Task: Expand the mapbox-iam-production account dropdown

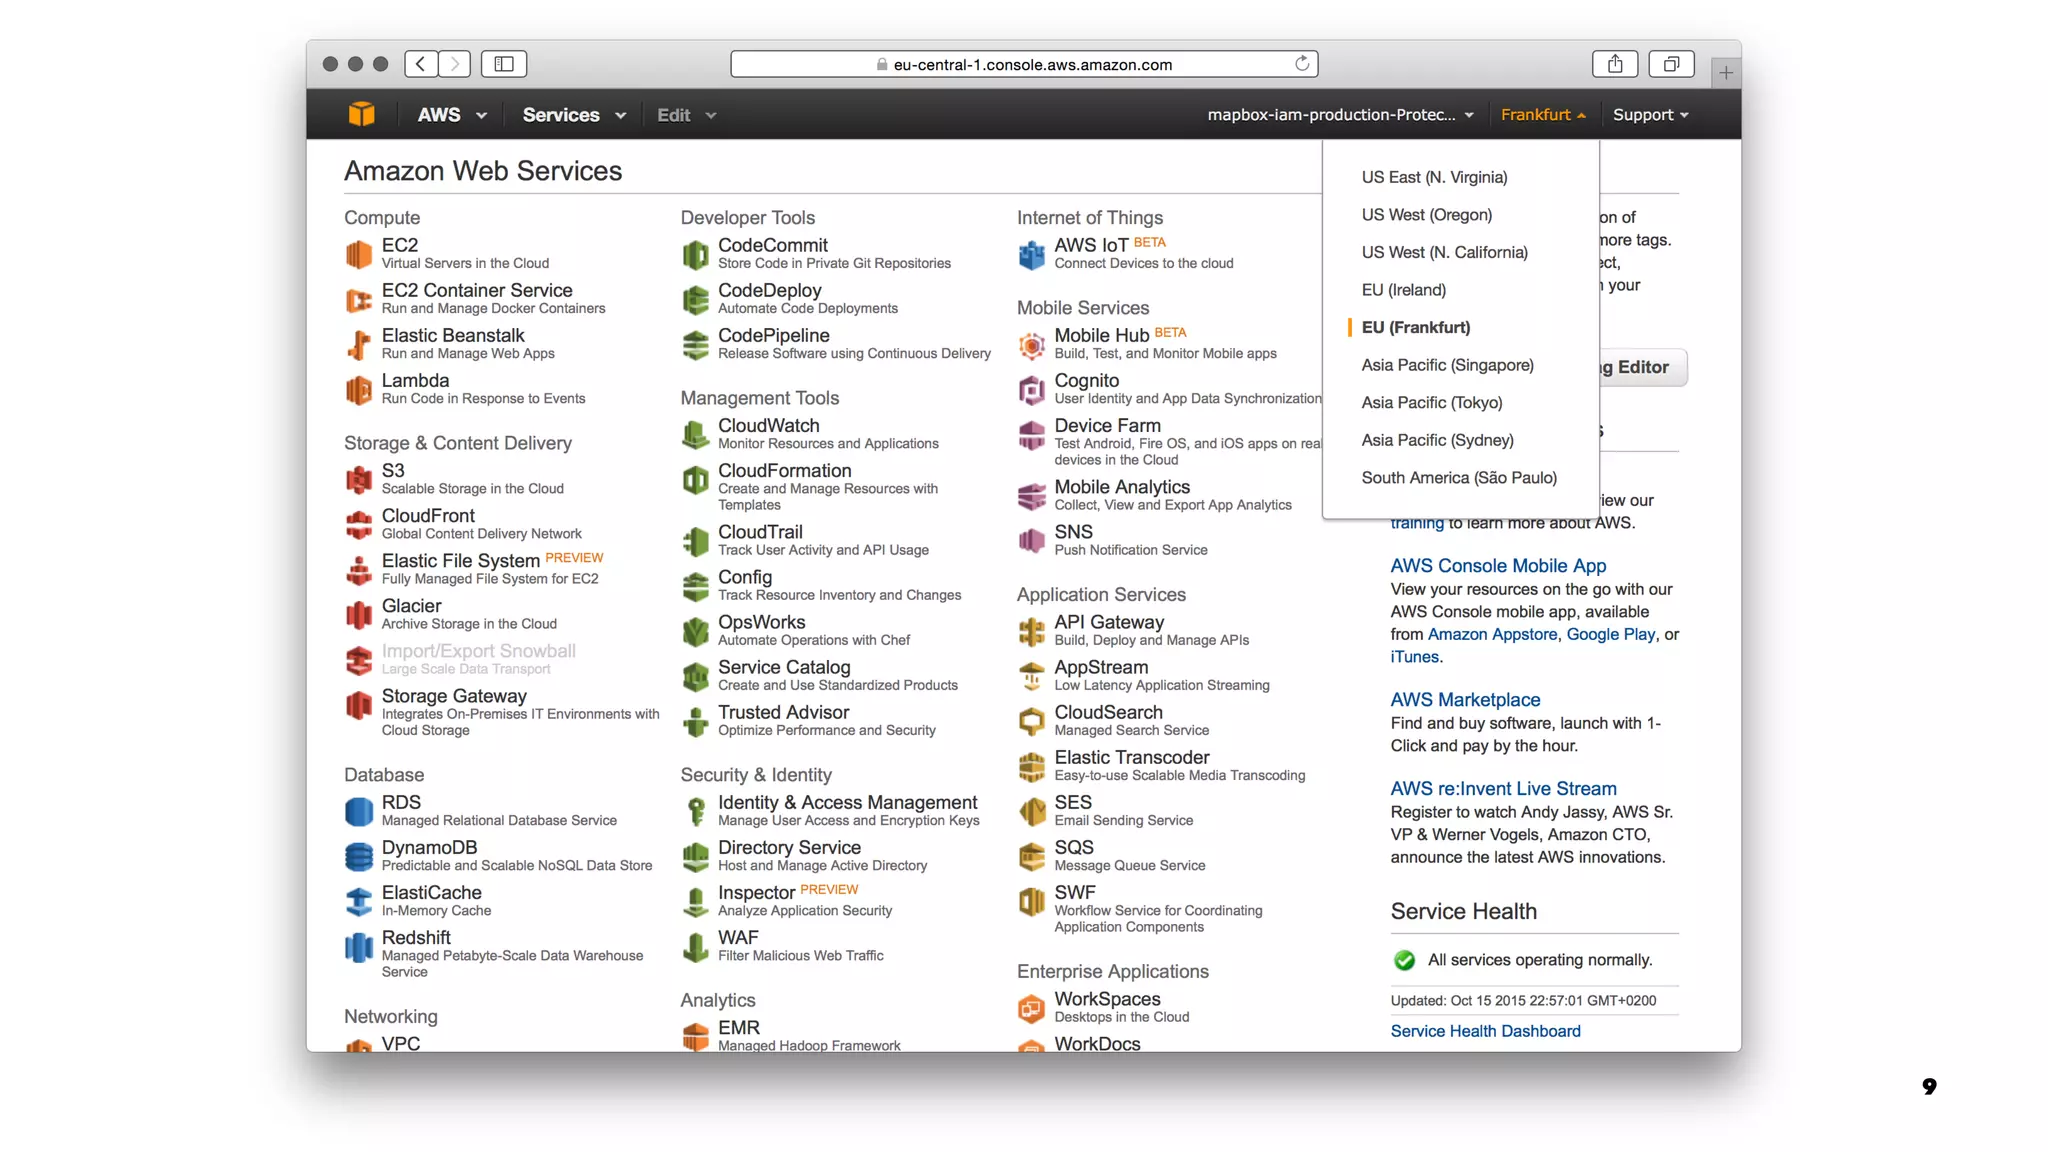Action: coord(1340,115)
